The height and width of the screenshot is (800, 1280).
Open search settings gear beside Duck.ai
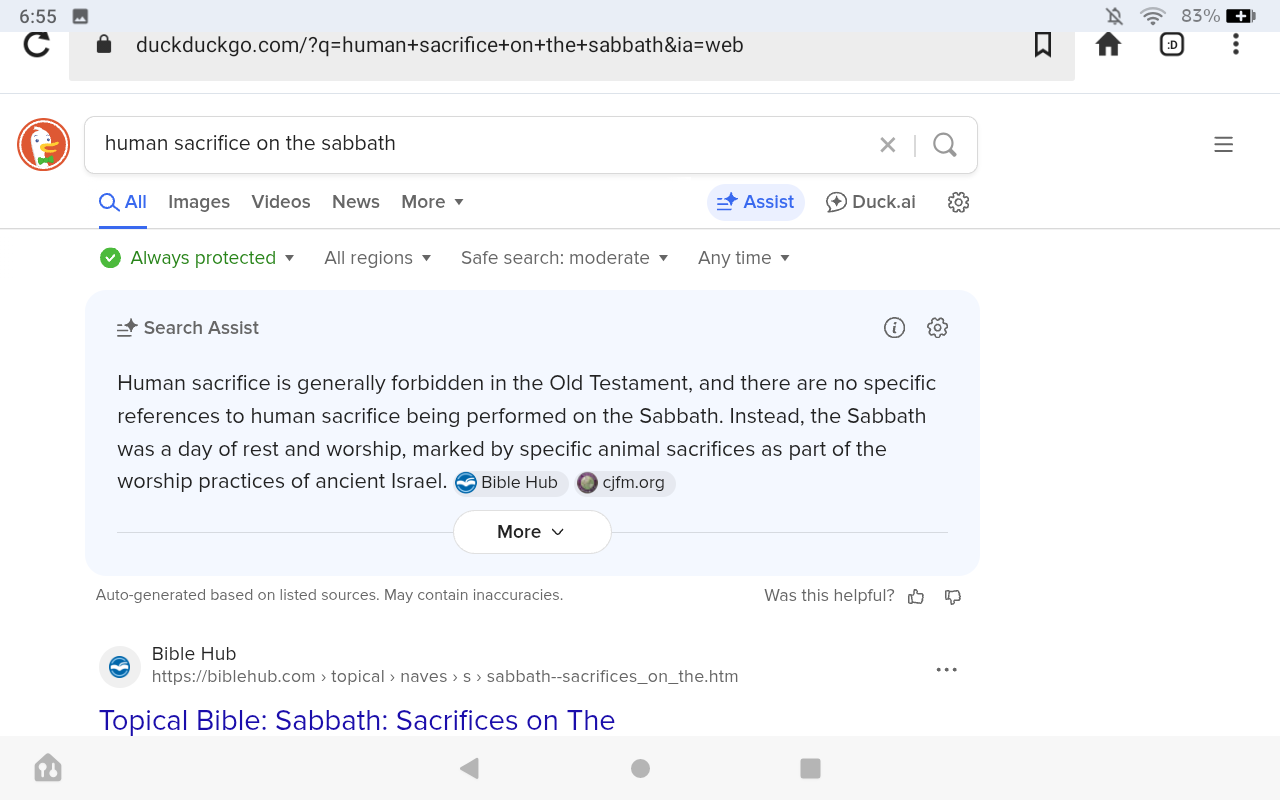click(958, 202)
